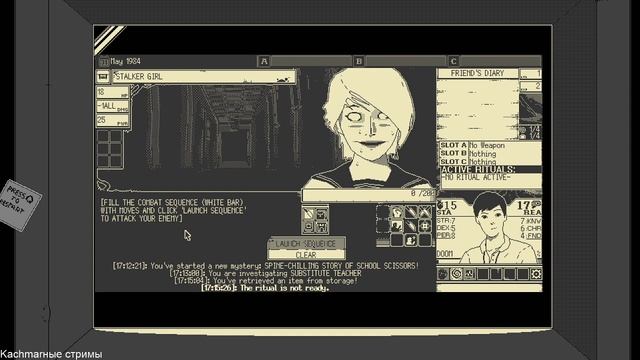The width and height of the screenshot is (640, 360).
Task: Click log line about retrieved item from storage
Action: click(x=266, y=281)
